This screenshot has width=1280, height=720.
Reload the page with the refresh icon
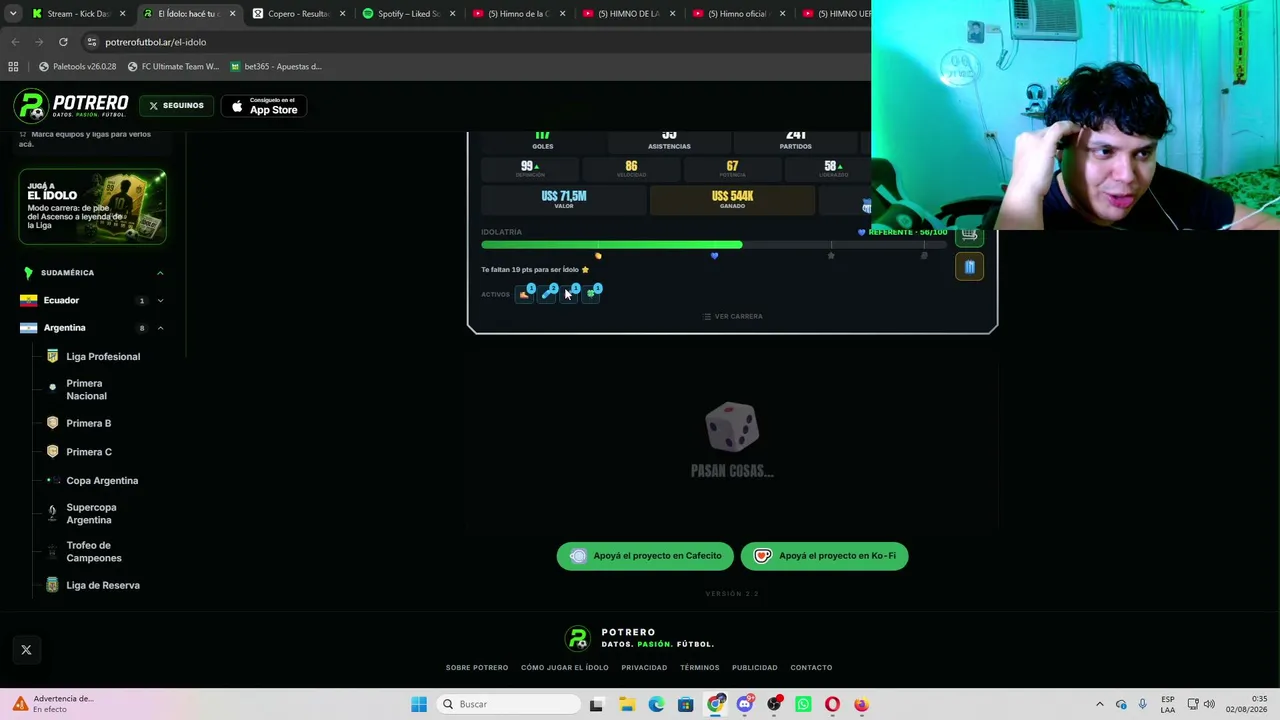pyautogui.click(x=63, y=42)
